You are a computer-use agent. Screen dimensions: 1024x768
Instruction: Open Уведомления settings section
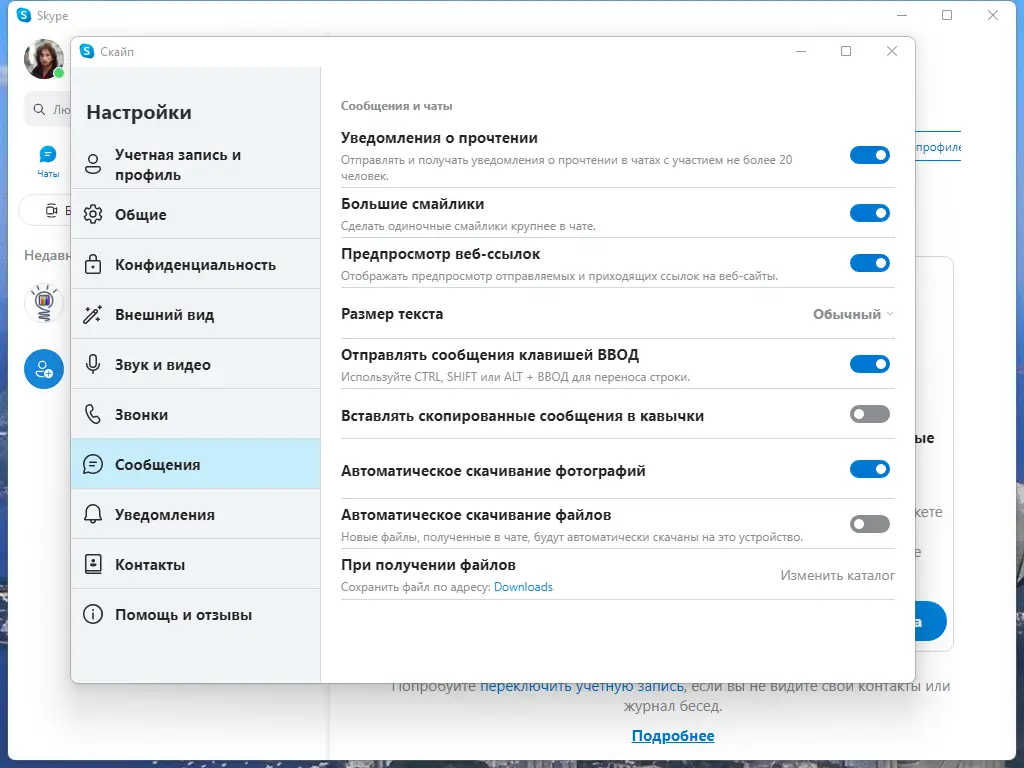(196, 514)
